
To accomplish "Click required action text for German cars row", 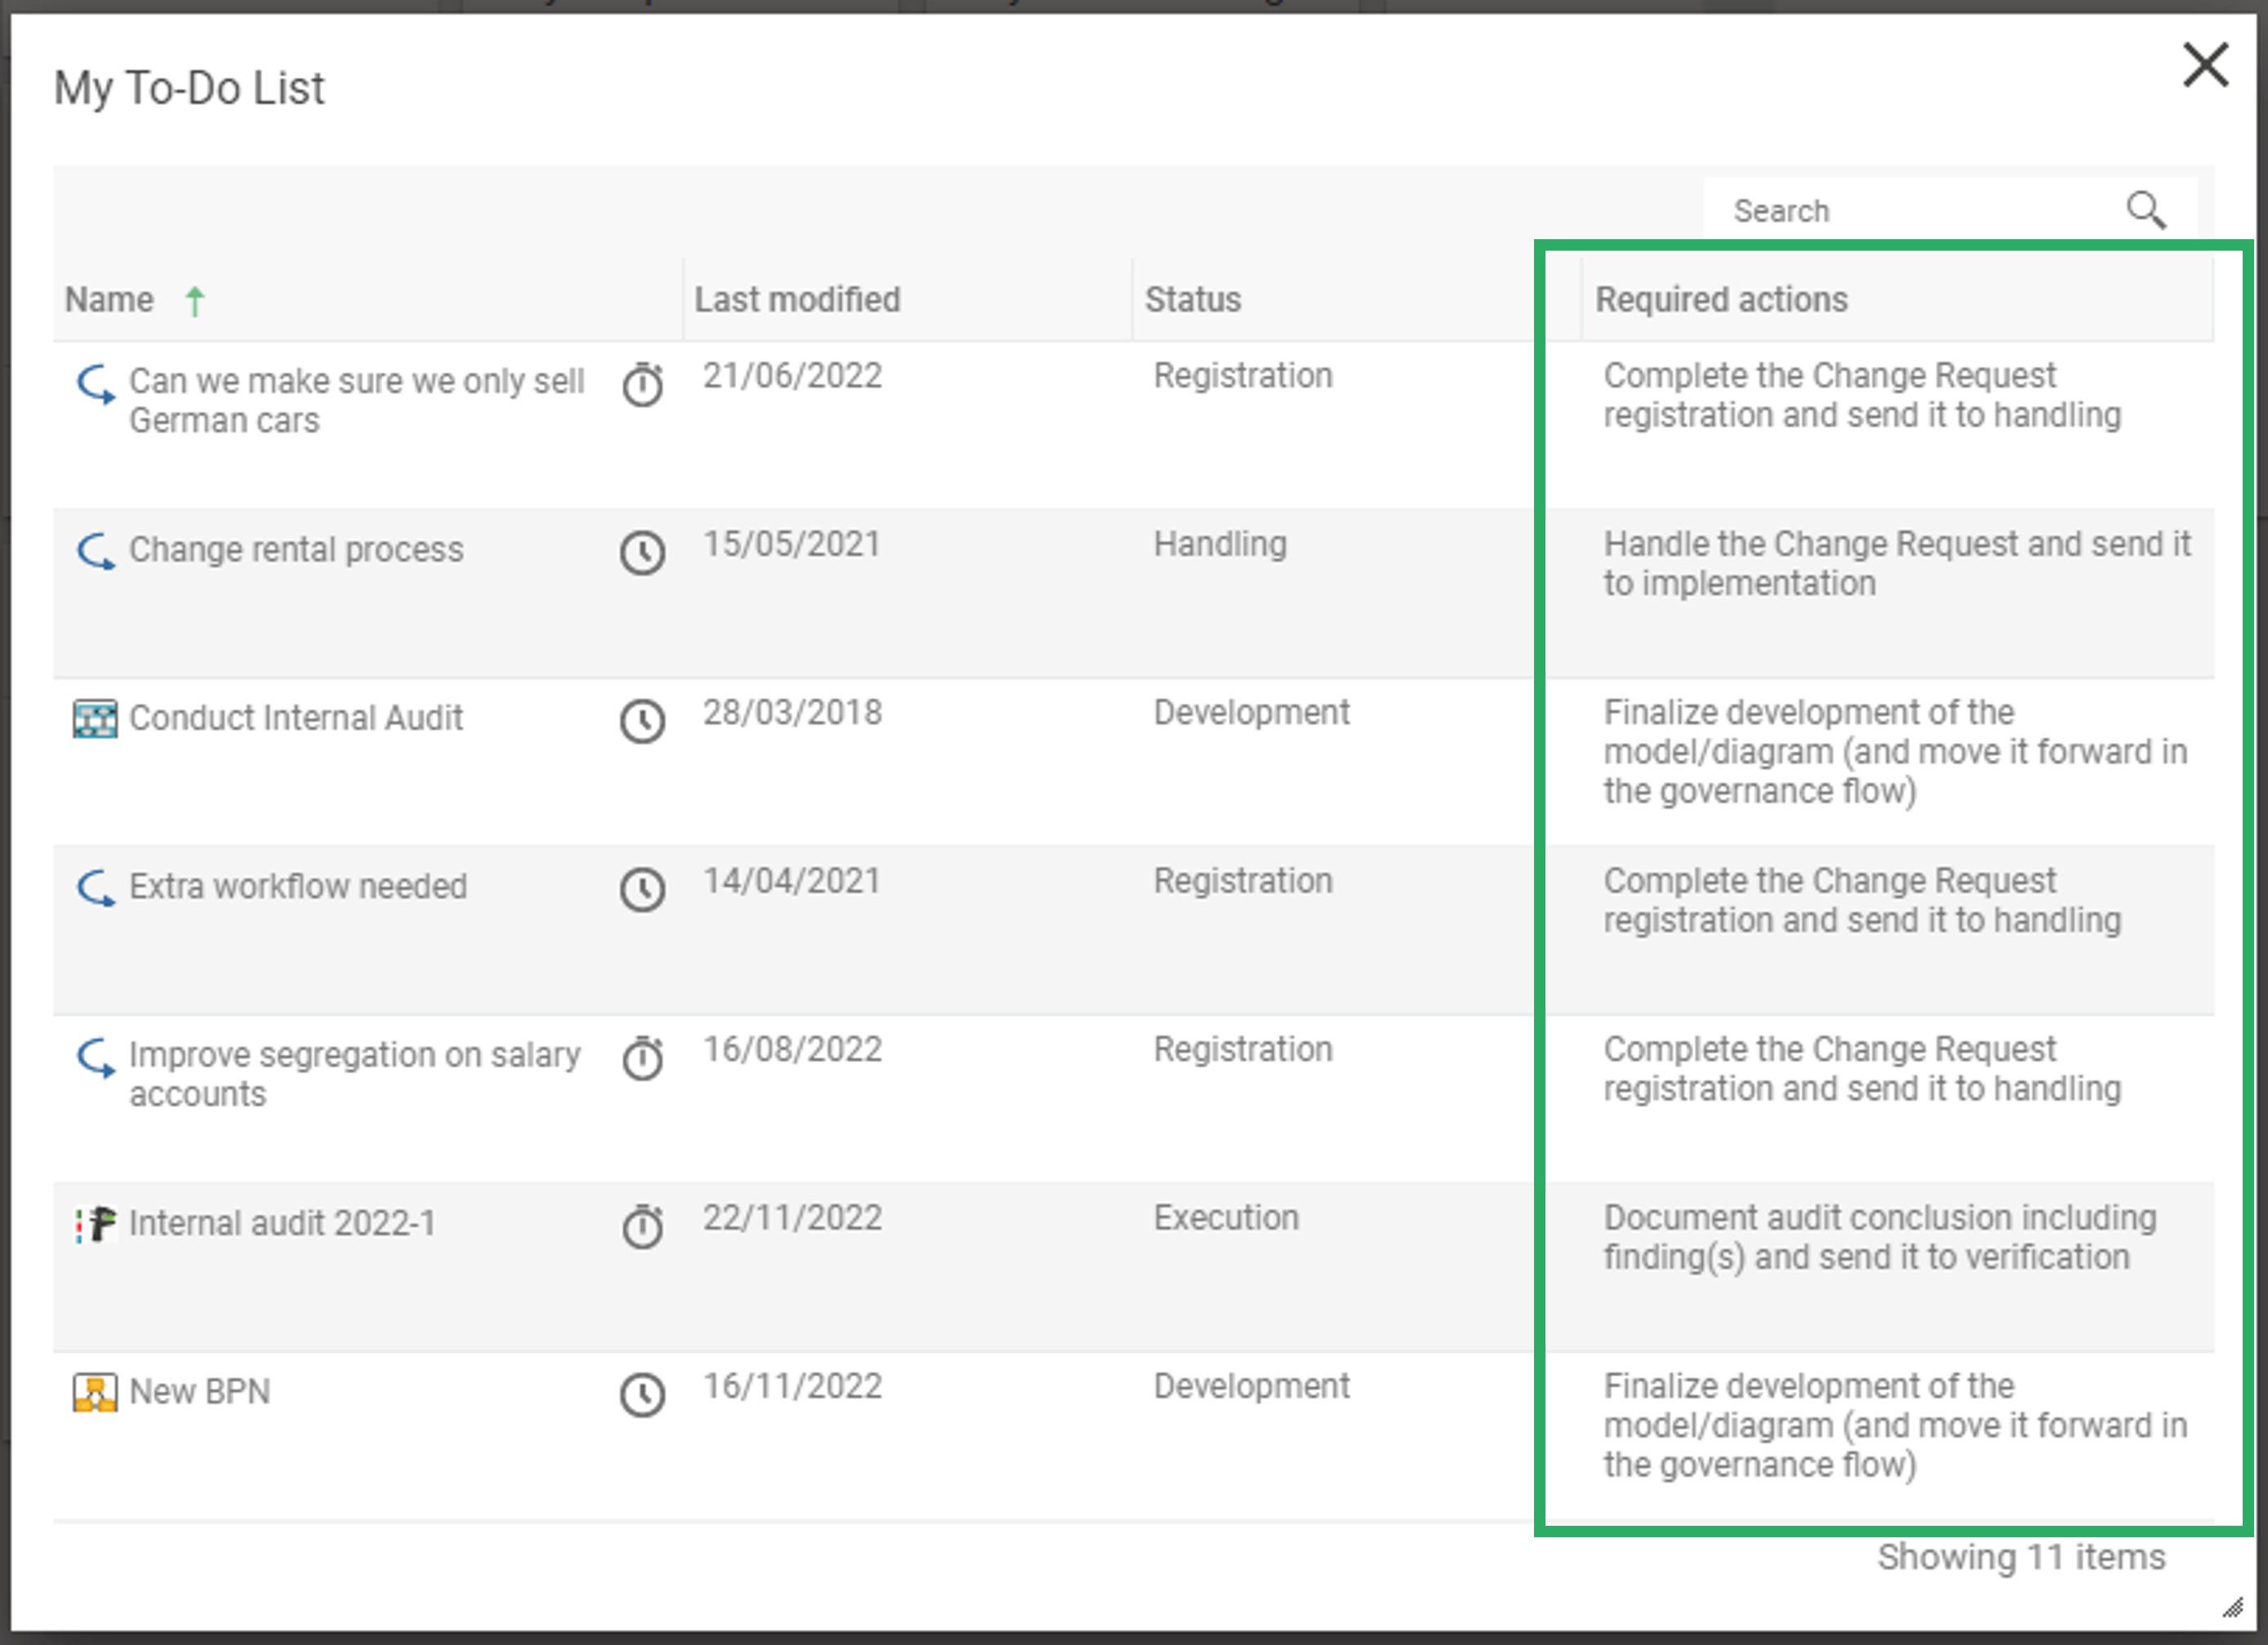I will (1862, 395).
